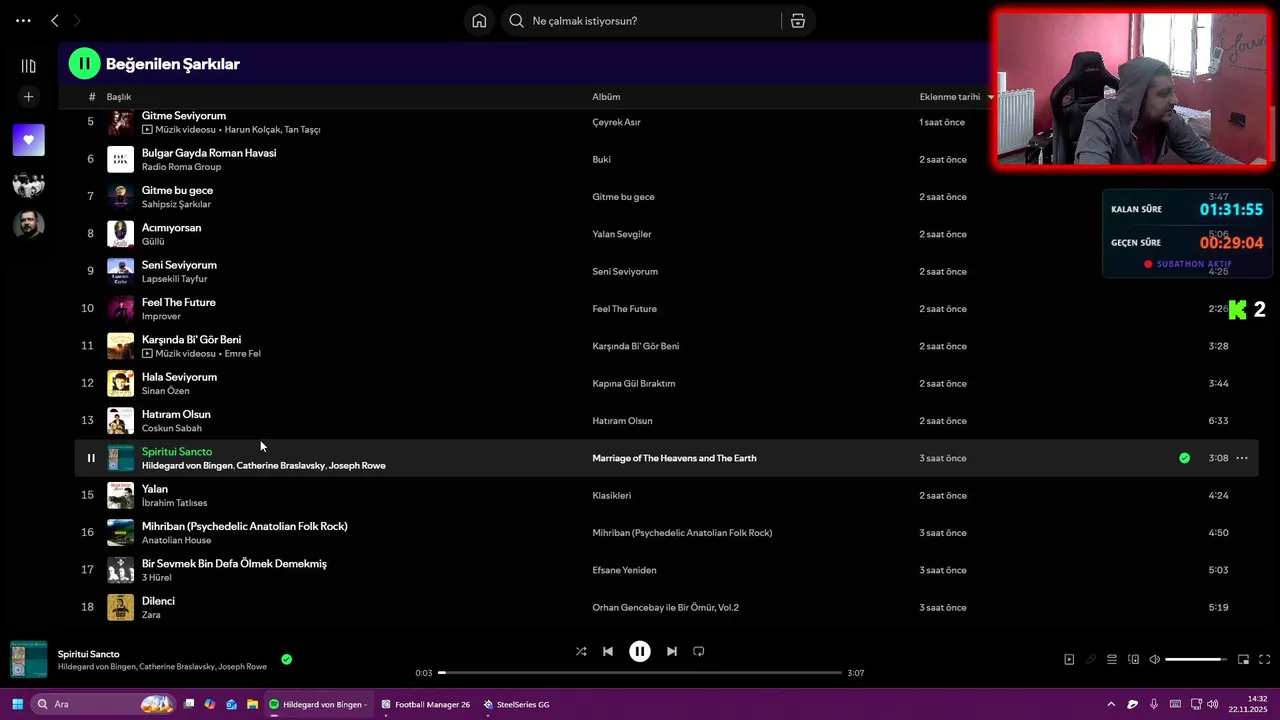This screenshot has height=720, width=1280.
Task: Open album Orhan Gencebay ile Bir Ömür, Vol.2
Action: [666, 607]
